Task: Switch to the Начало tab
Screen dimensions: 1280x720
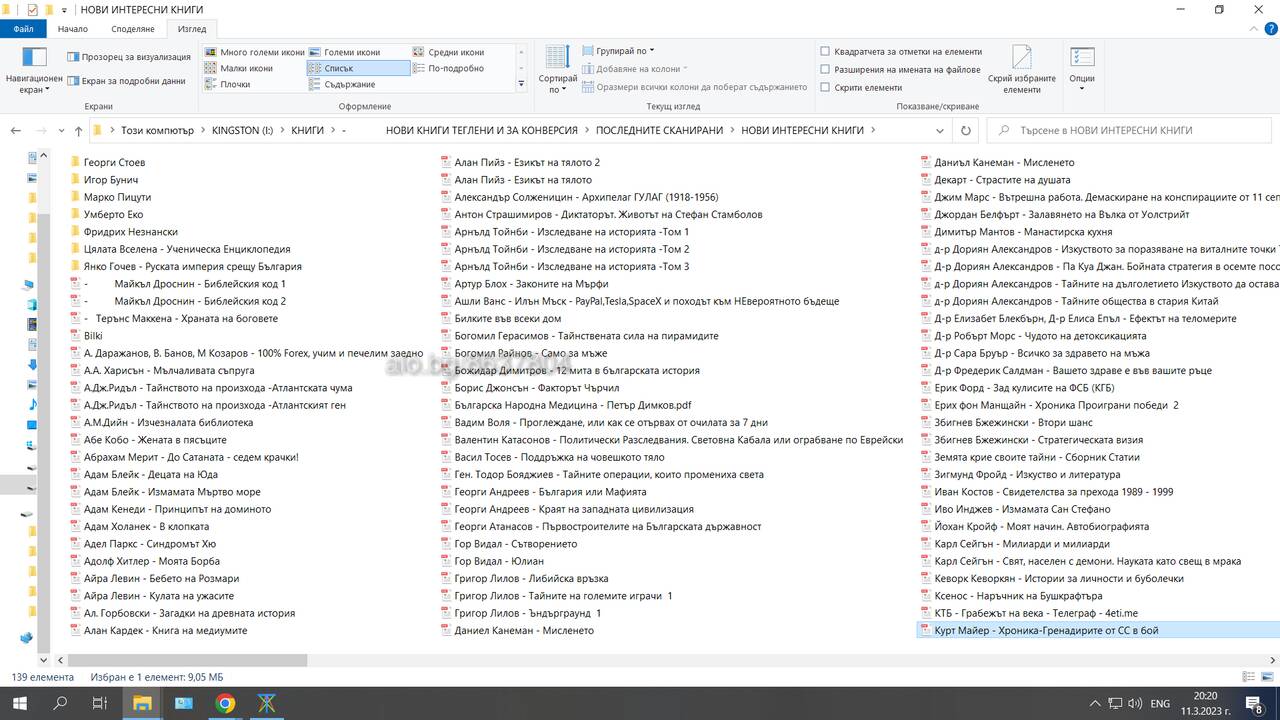Action: click(73, 29)
